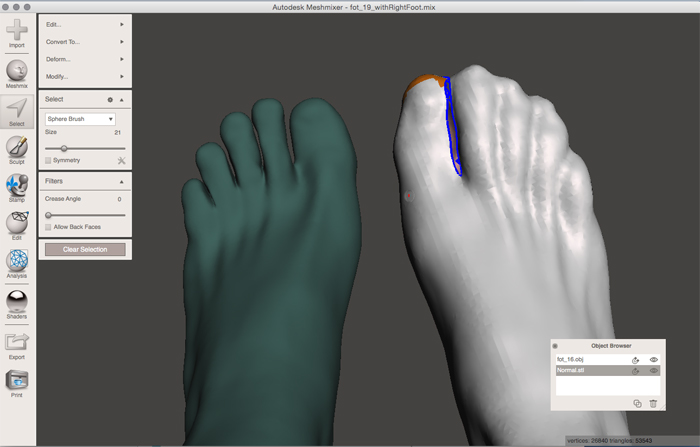
Task: Open the Meshmix tool
Action: 17,70
